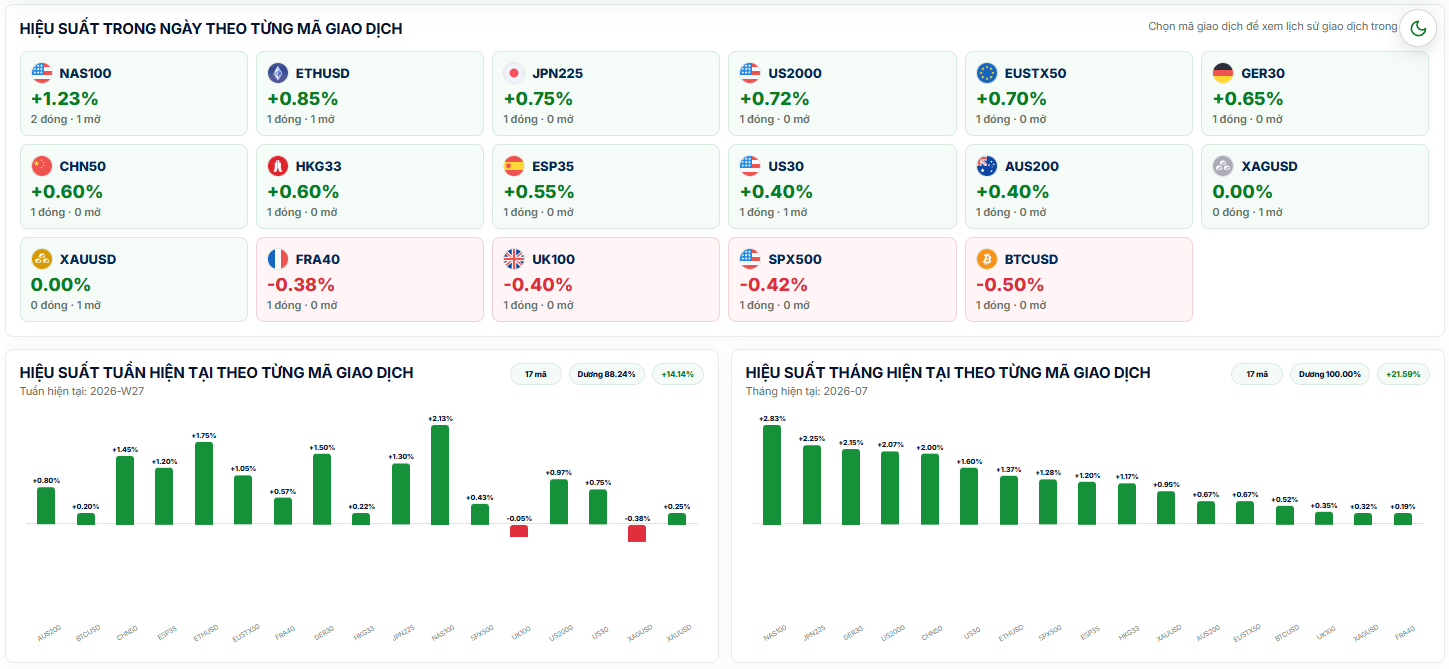Open the AUS200 symbol card
Image resolution: width=1449 pixels, height=669 pixels.
[x=1079, y=186]
